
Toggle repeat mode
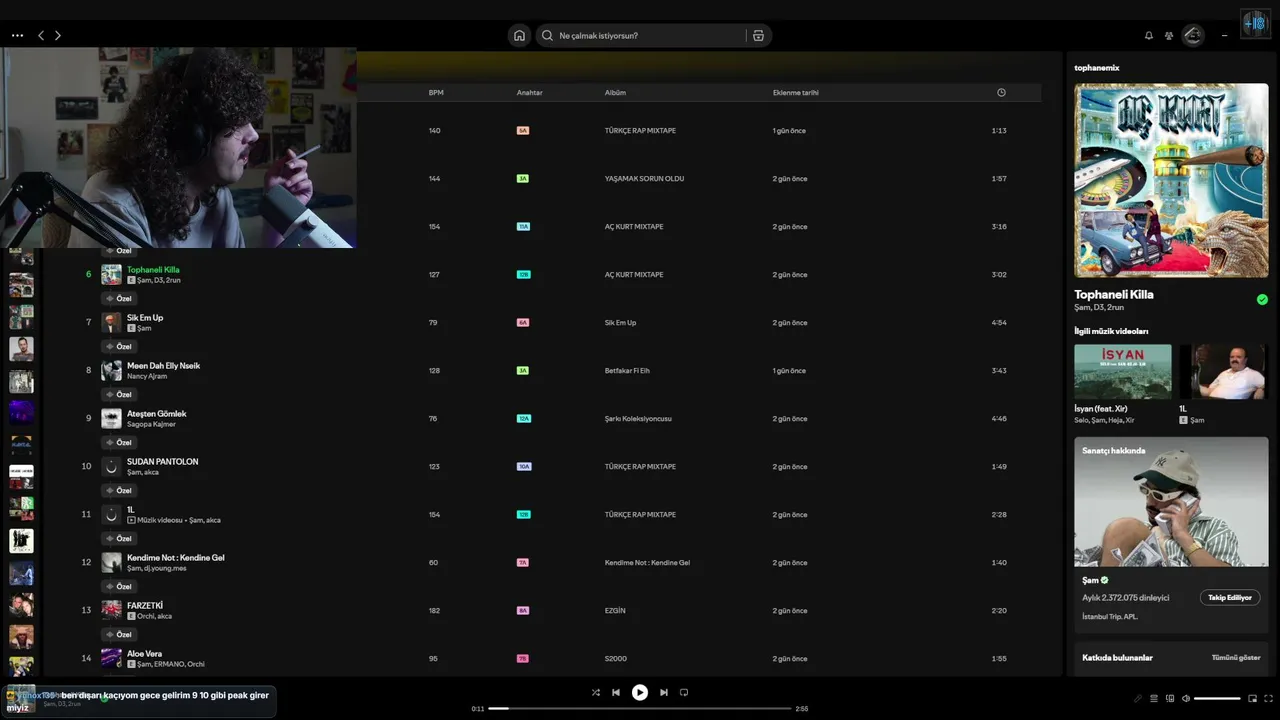(x=684, y=692)
